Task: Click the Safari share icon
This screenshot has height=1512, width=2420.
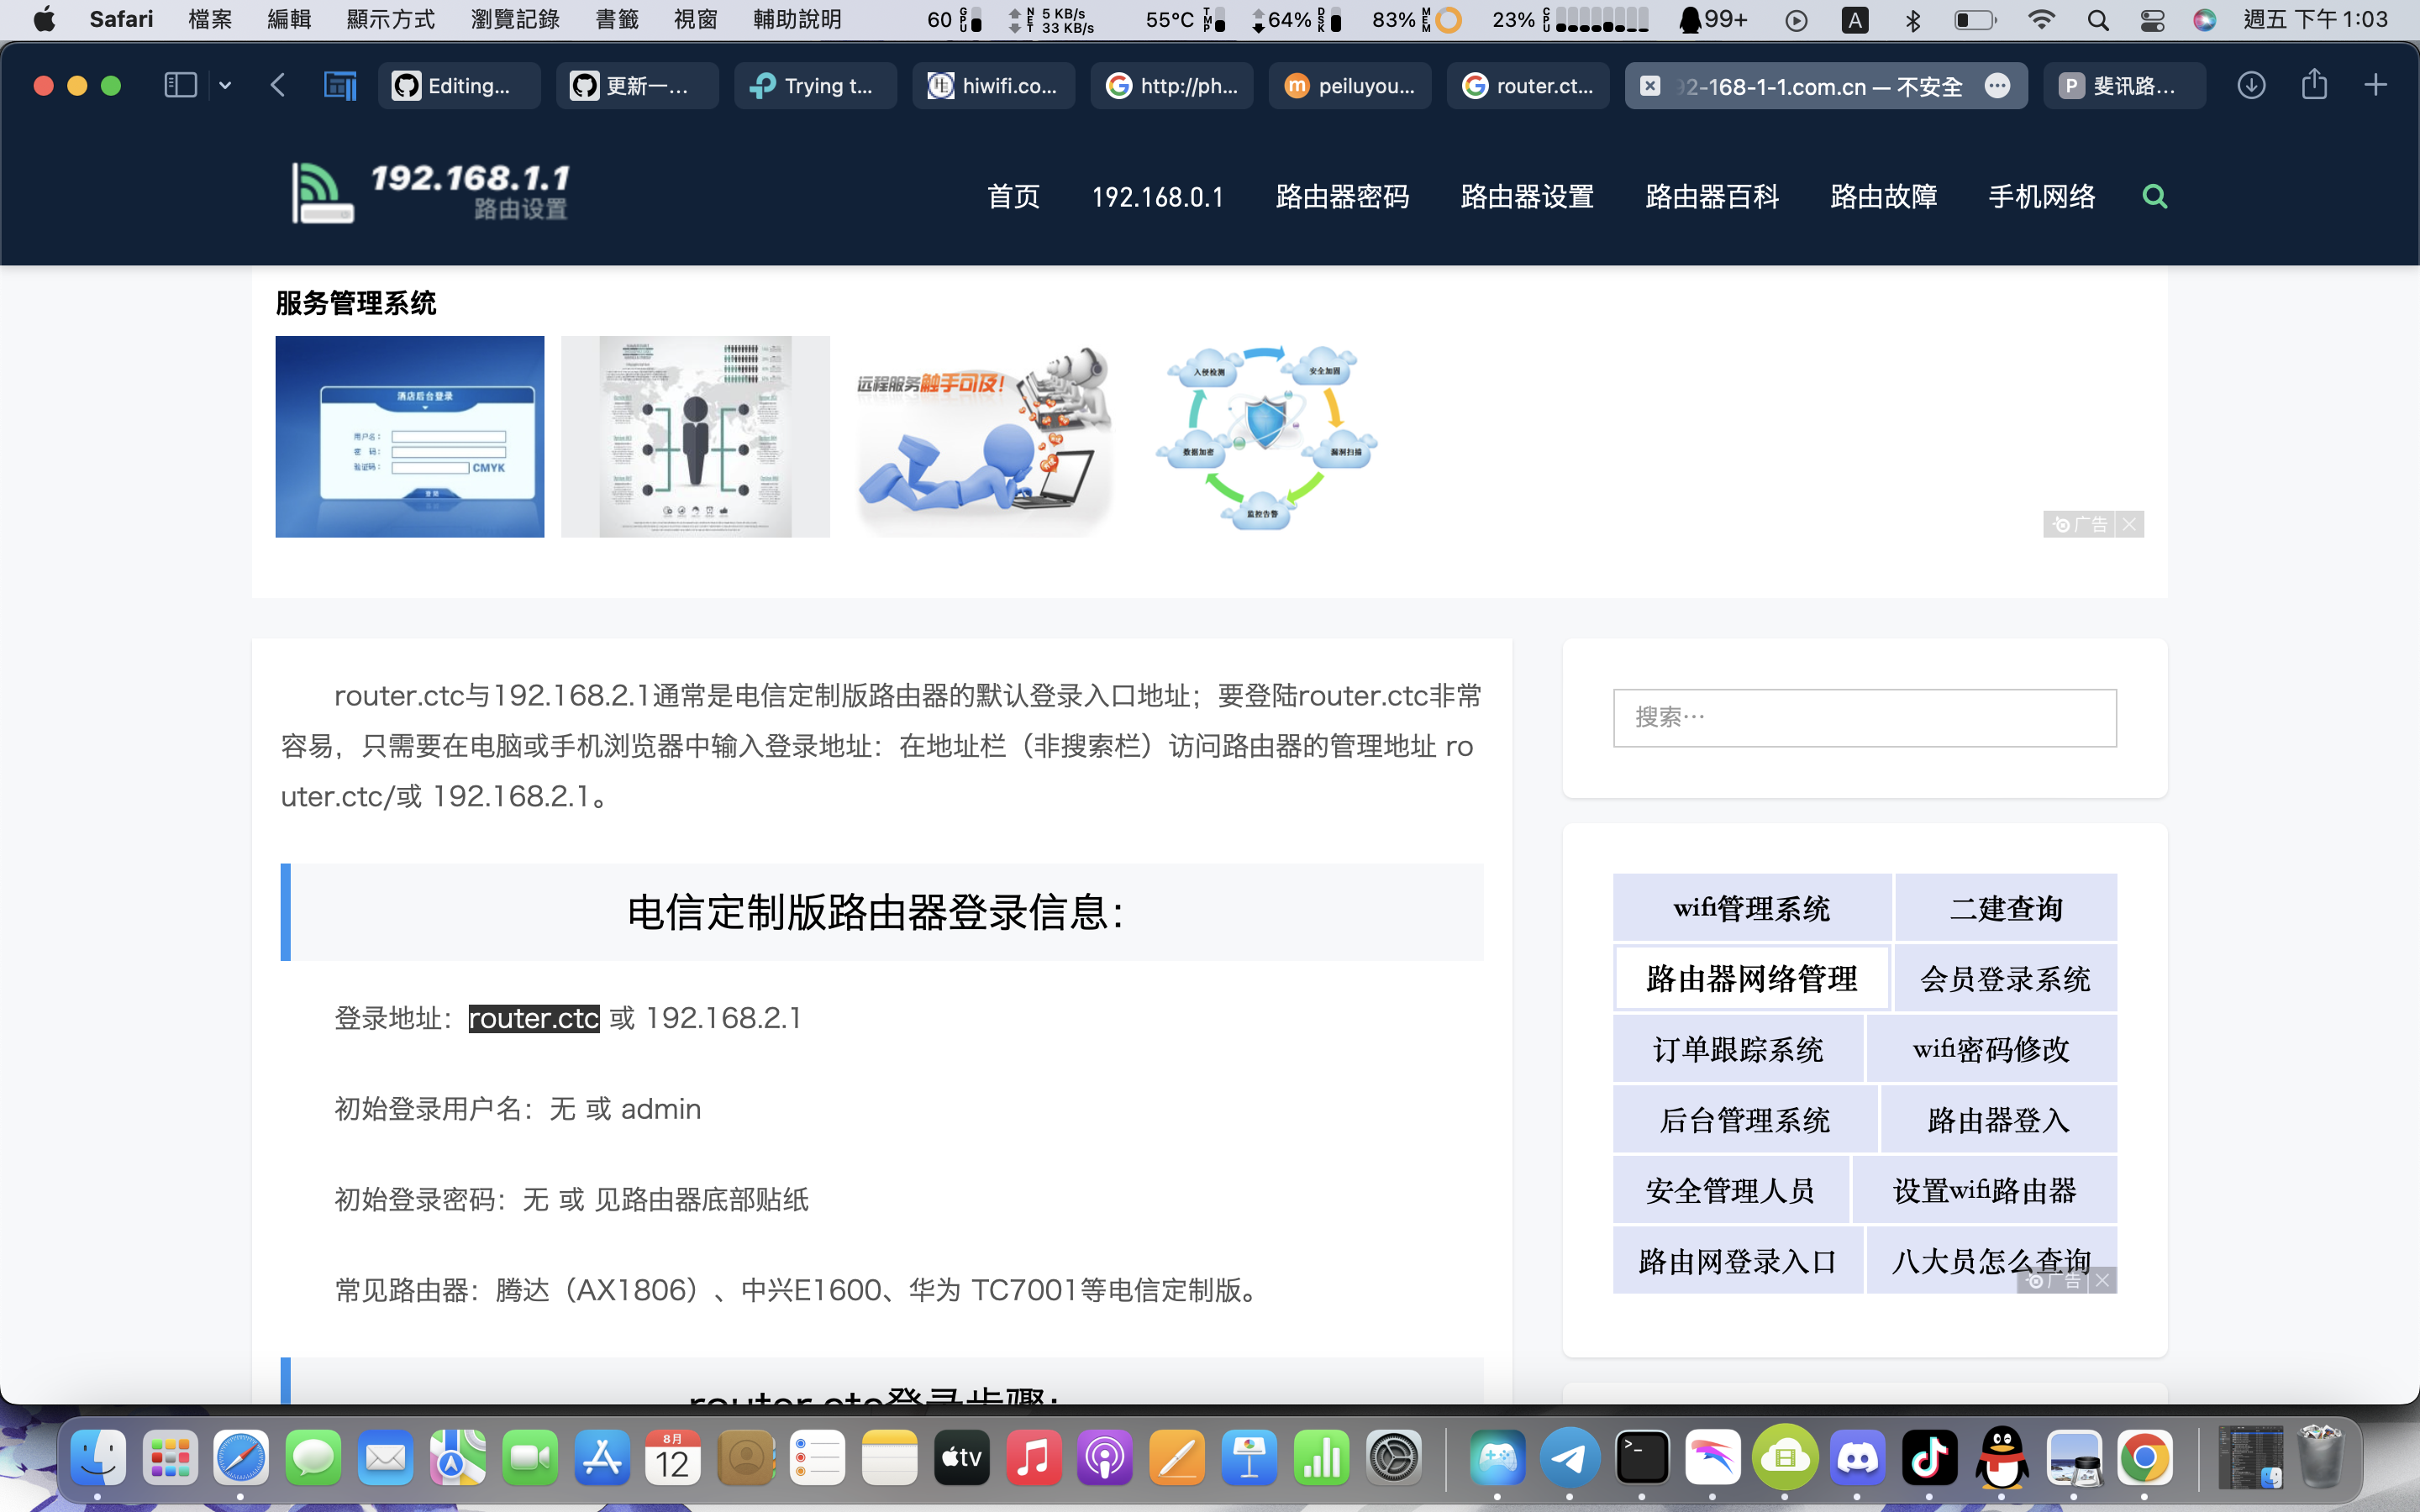Action: click(x=2314, y=85)
